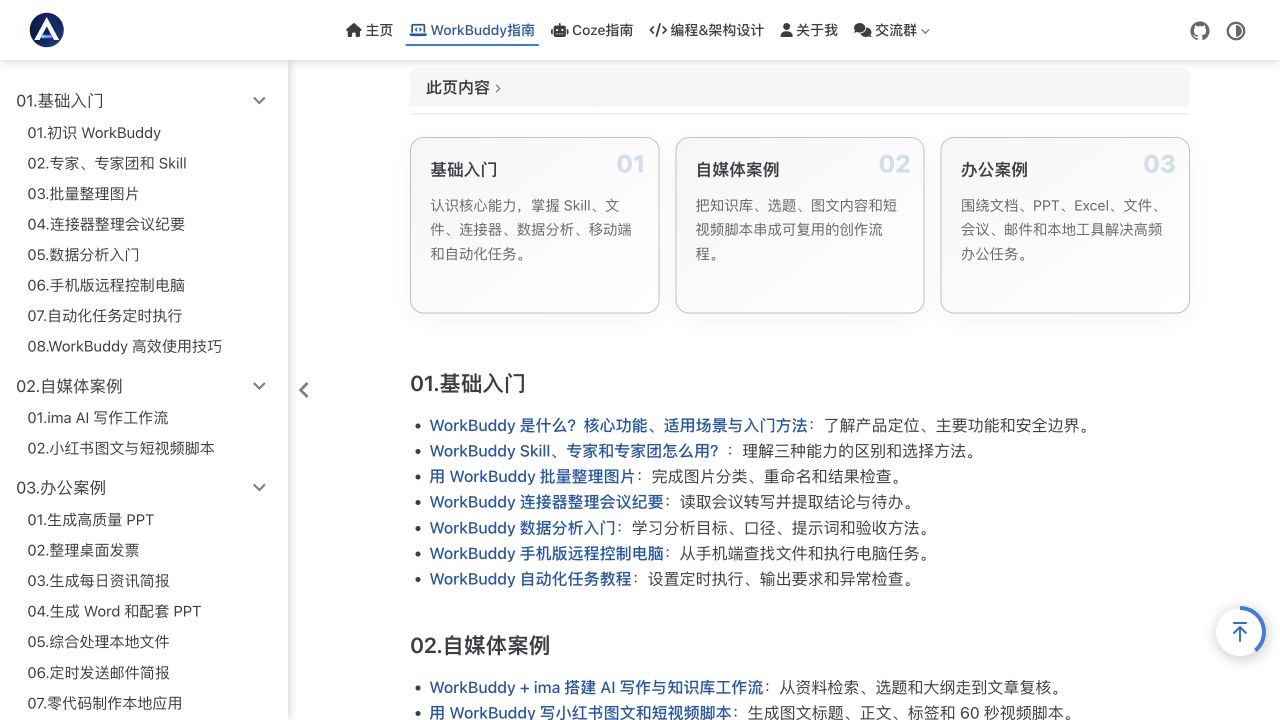This screenshot has width=1280, height=720.
Task: Open link WorkBuddy 数据分析入门
Action: click(523, 528)
